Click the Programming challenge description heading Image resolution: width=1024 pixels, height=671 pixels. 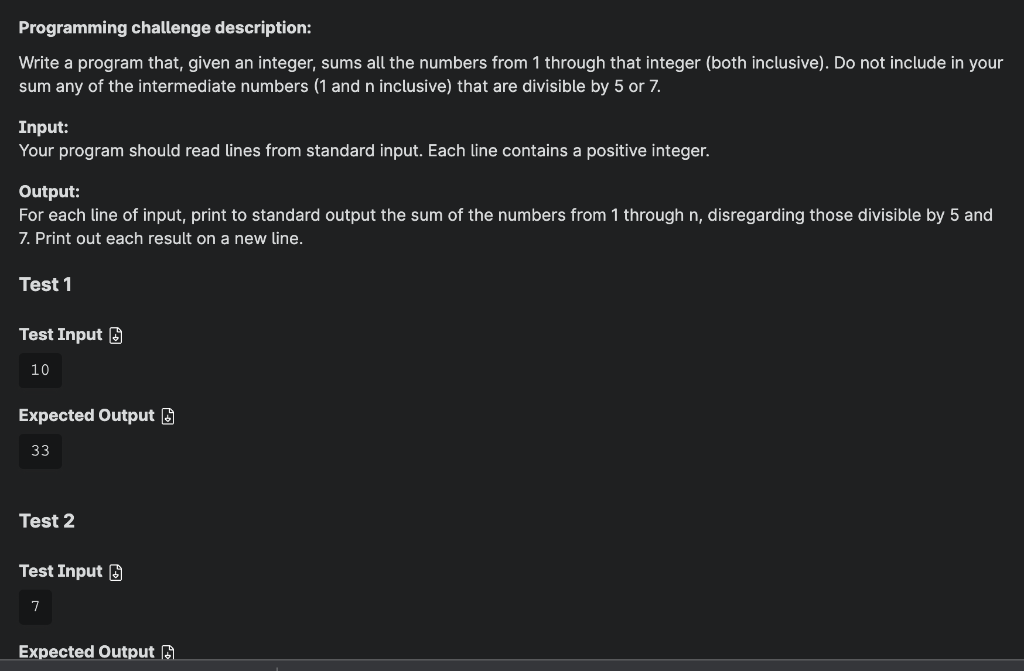(x=165, y=28)
